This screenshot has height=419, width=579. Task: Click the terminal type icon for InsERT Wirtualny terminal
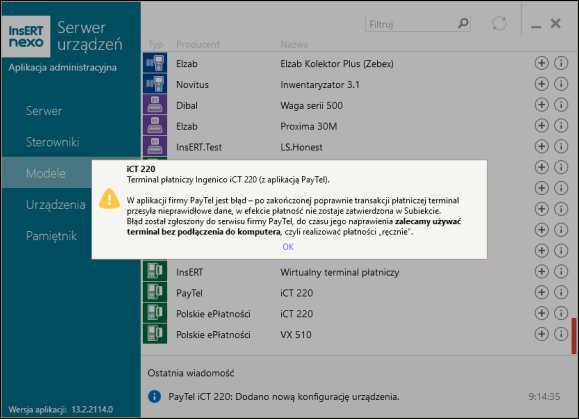coord(155,271)
